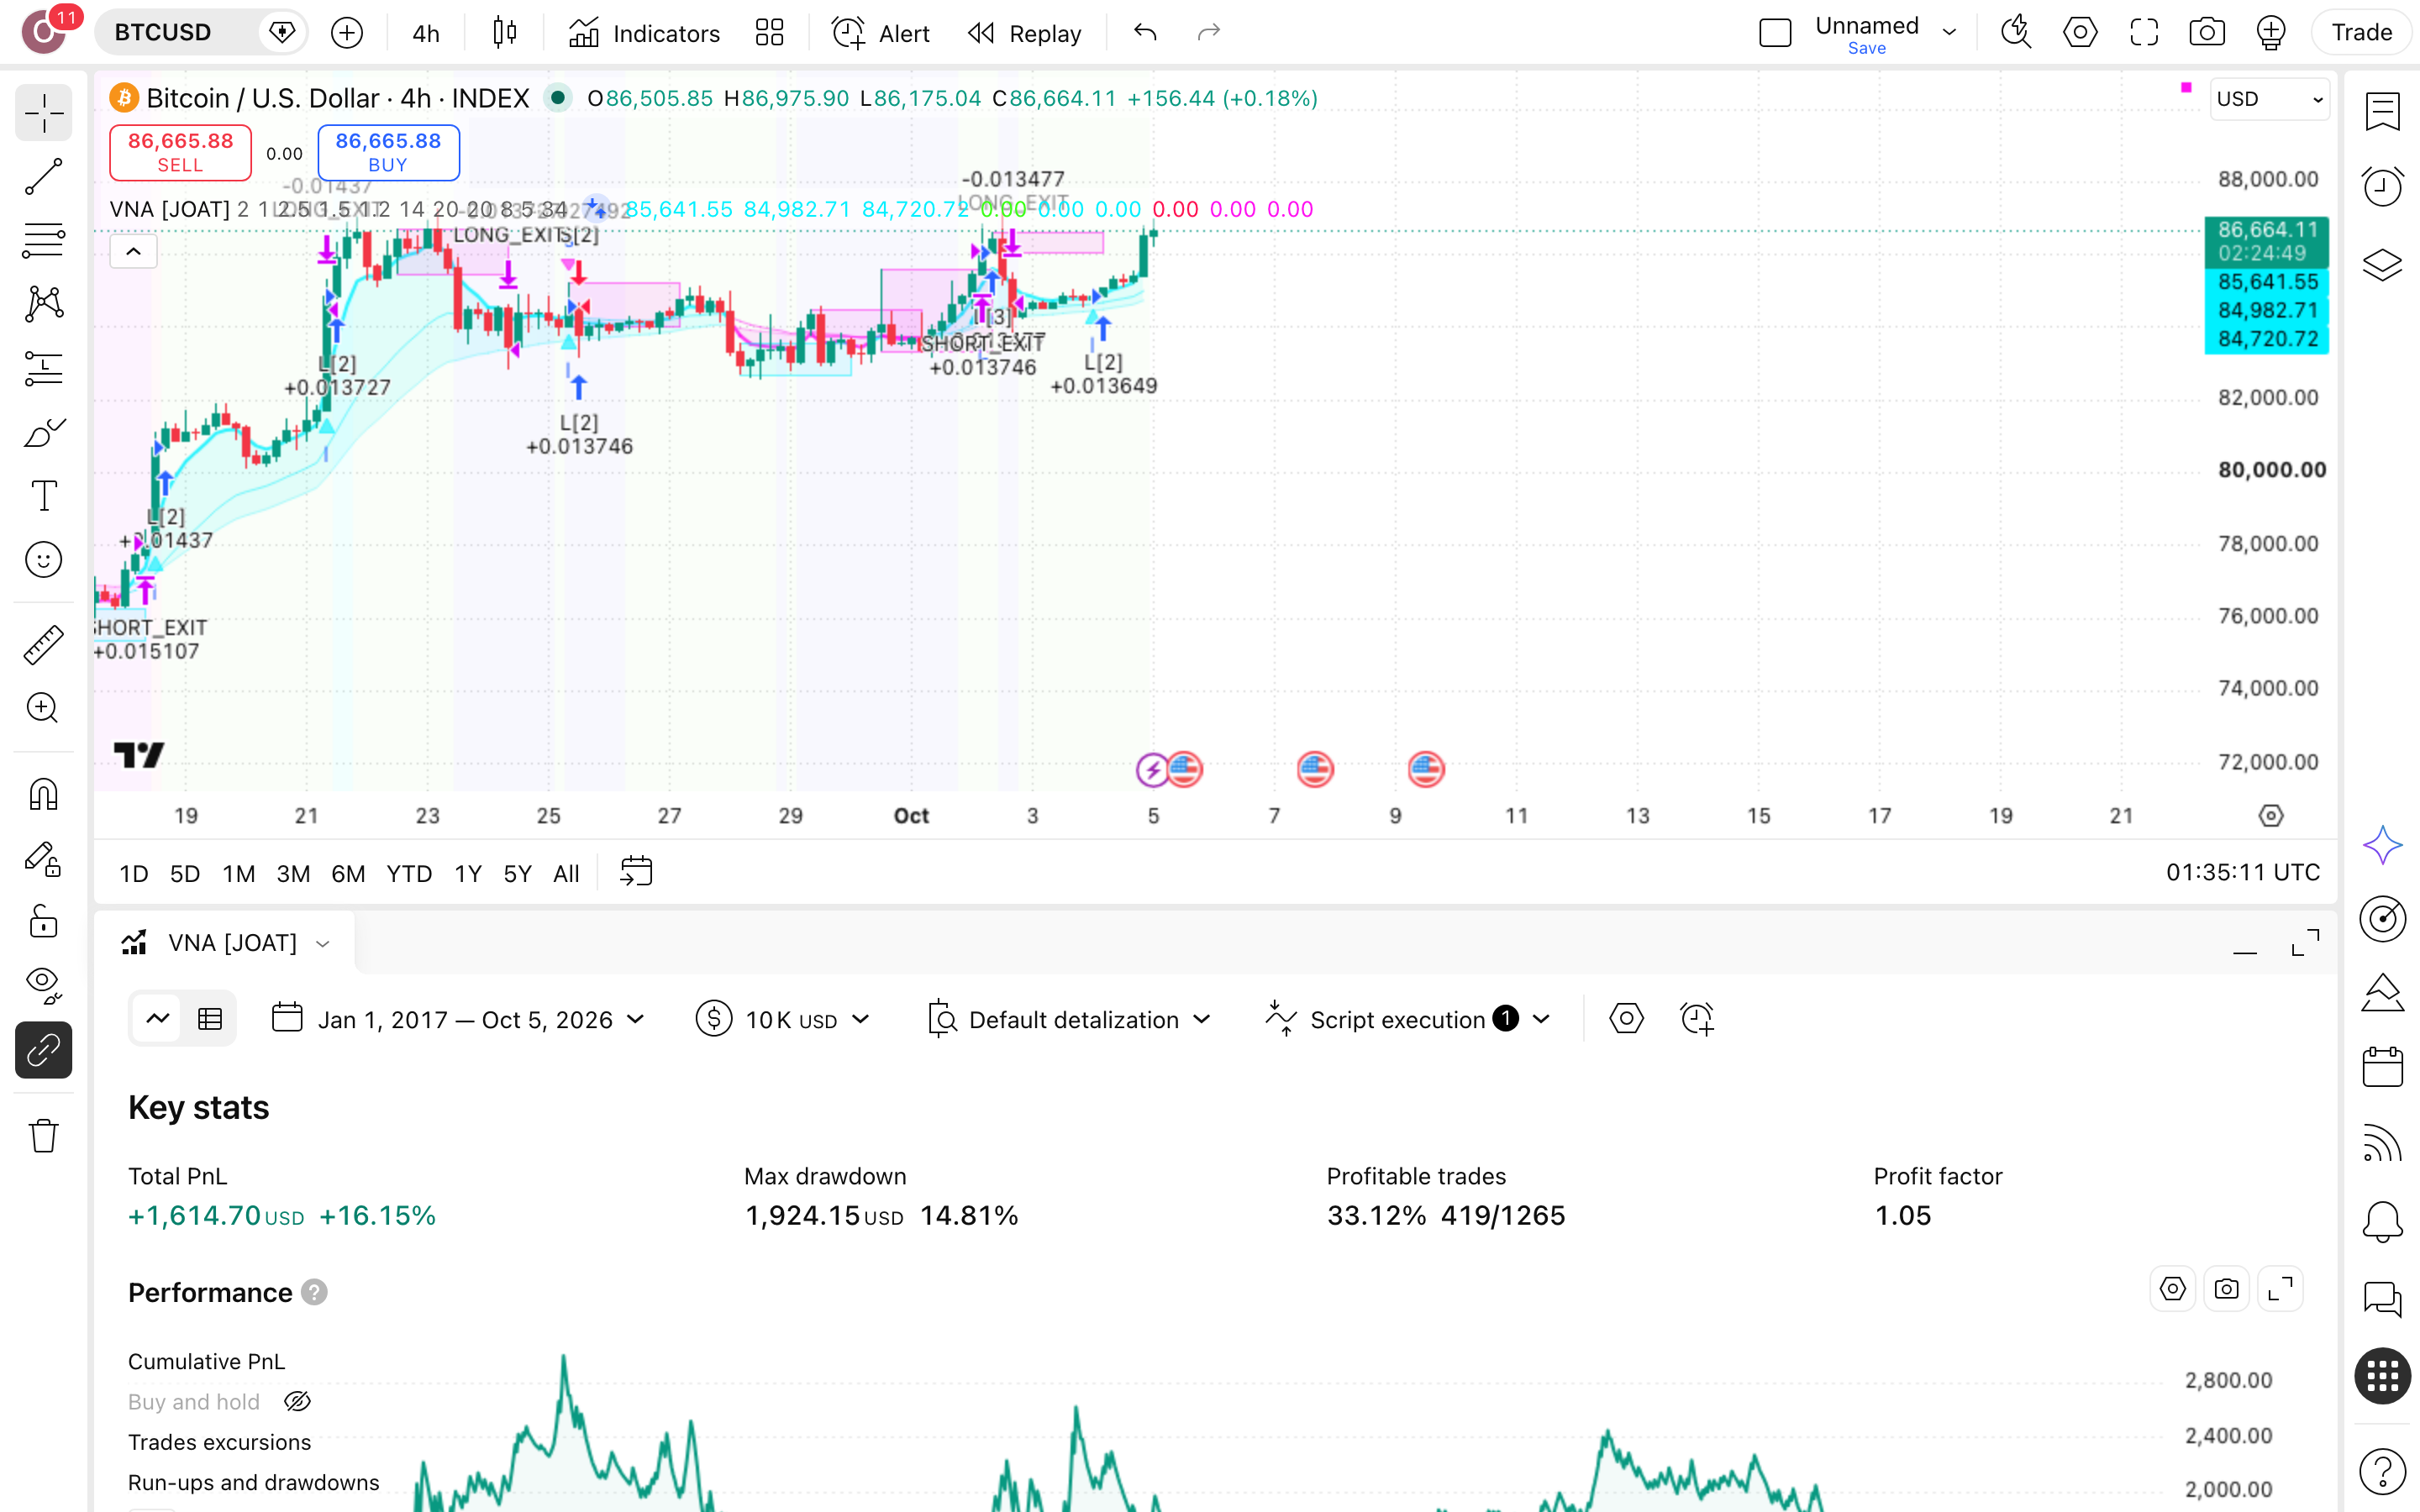Expand the Script execution dropdown
The image size is (2420, 1512).
click(x=1541, y=1020)
